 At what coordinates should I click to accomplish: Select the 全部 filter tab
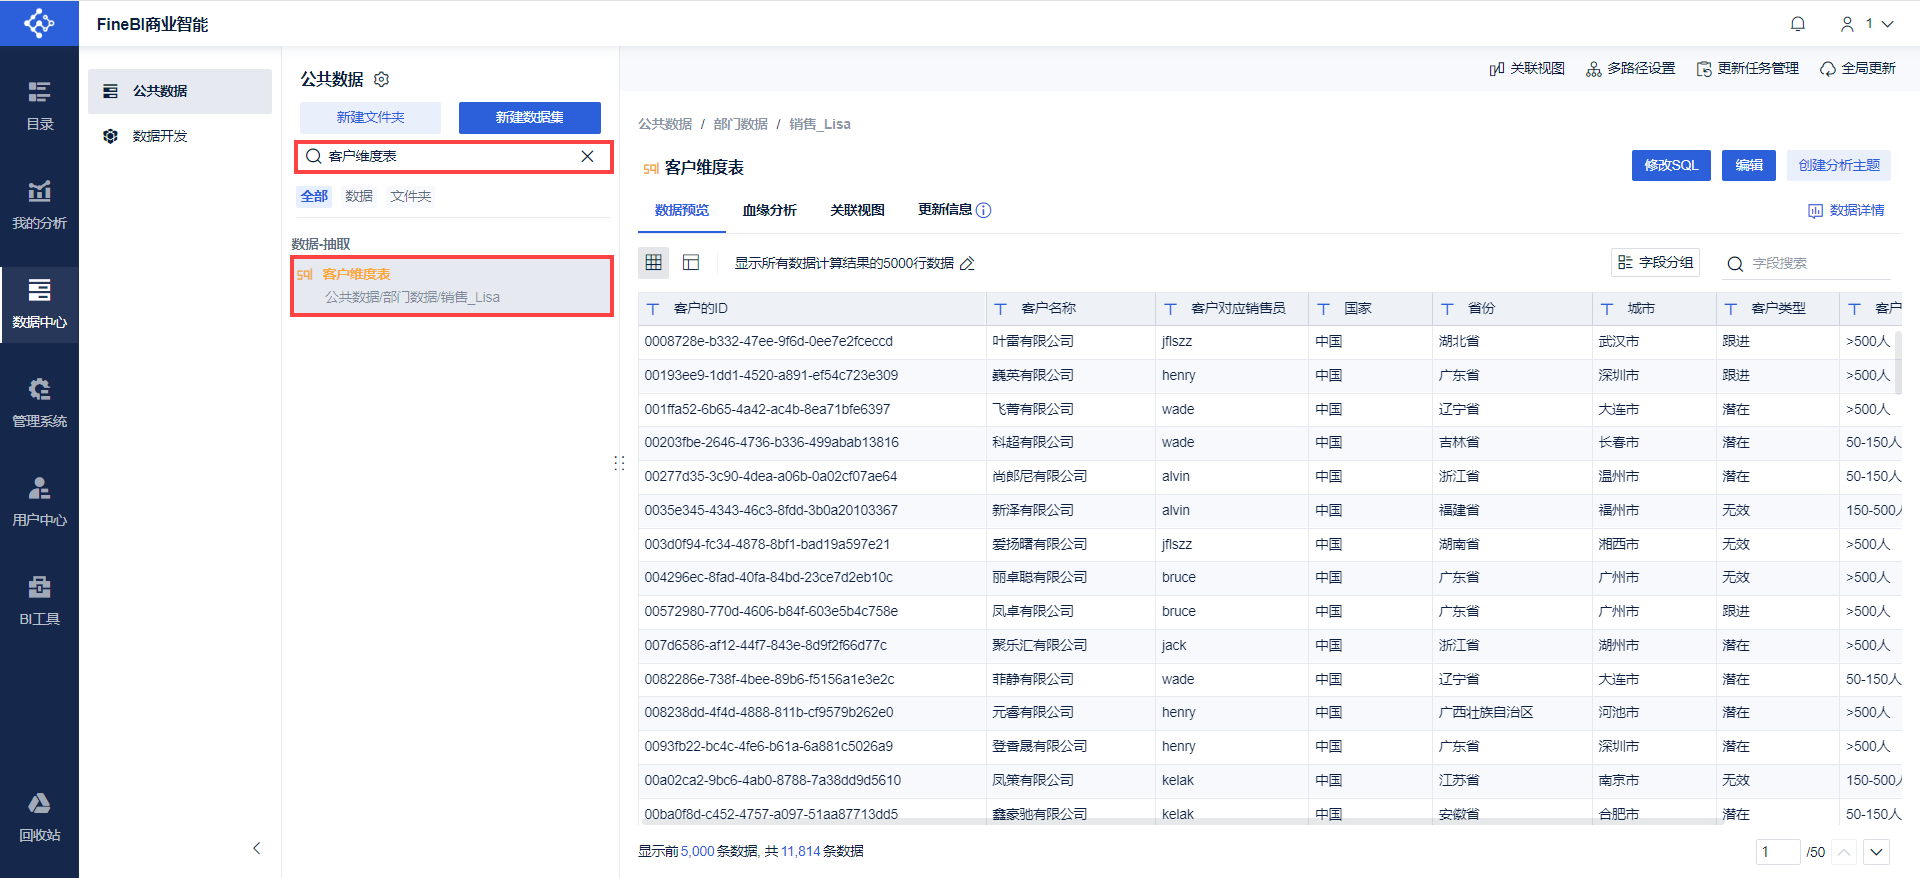click(x=314, y=196)
